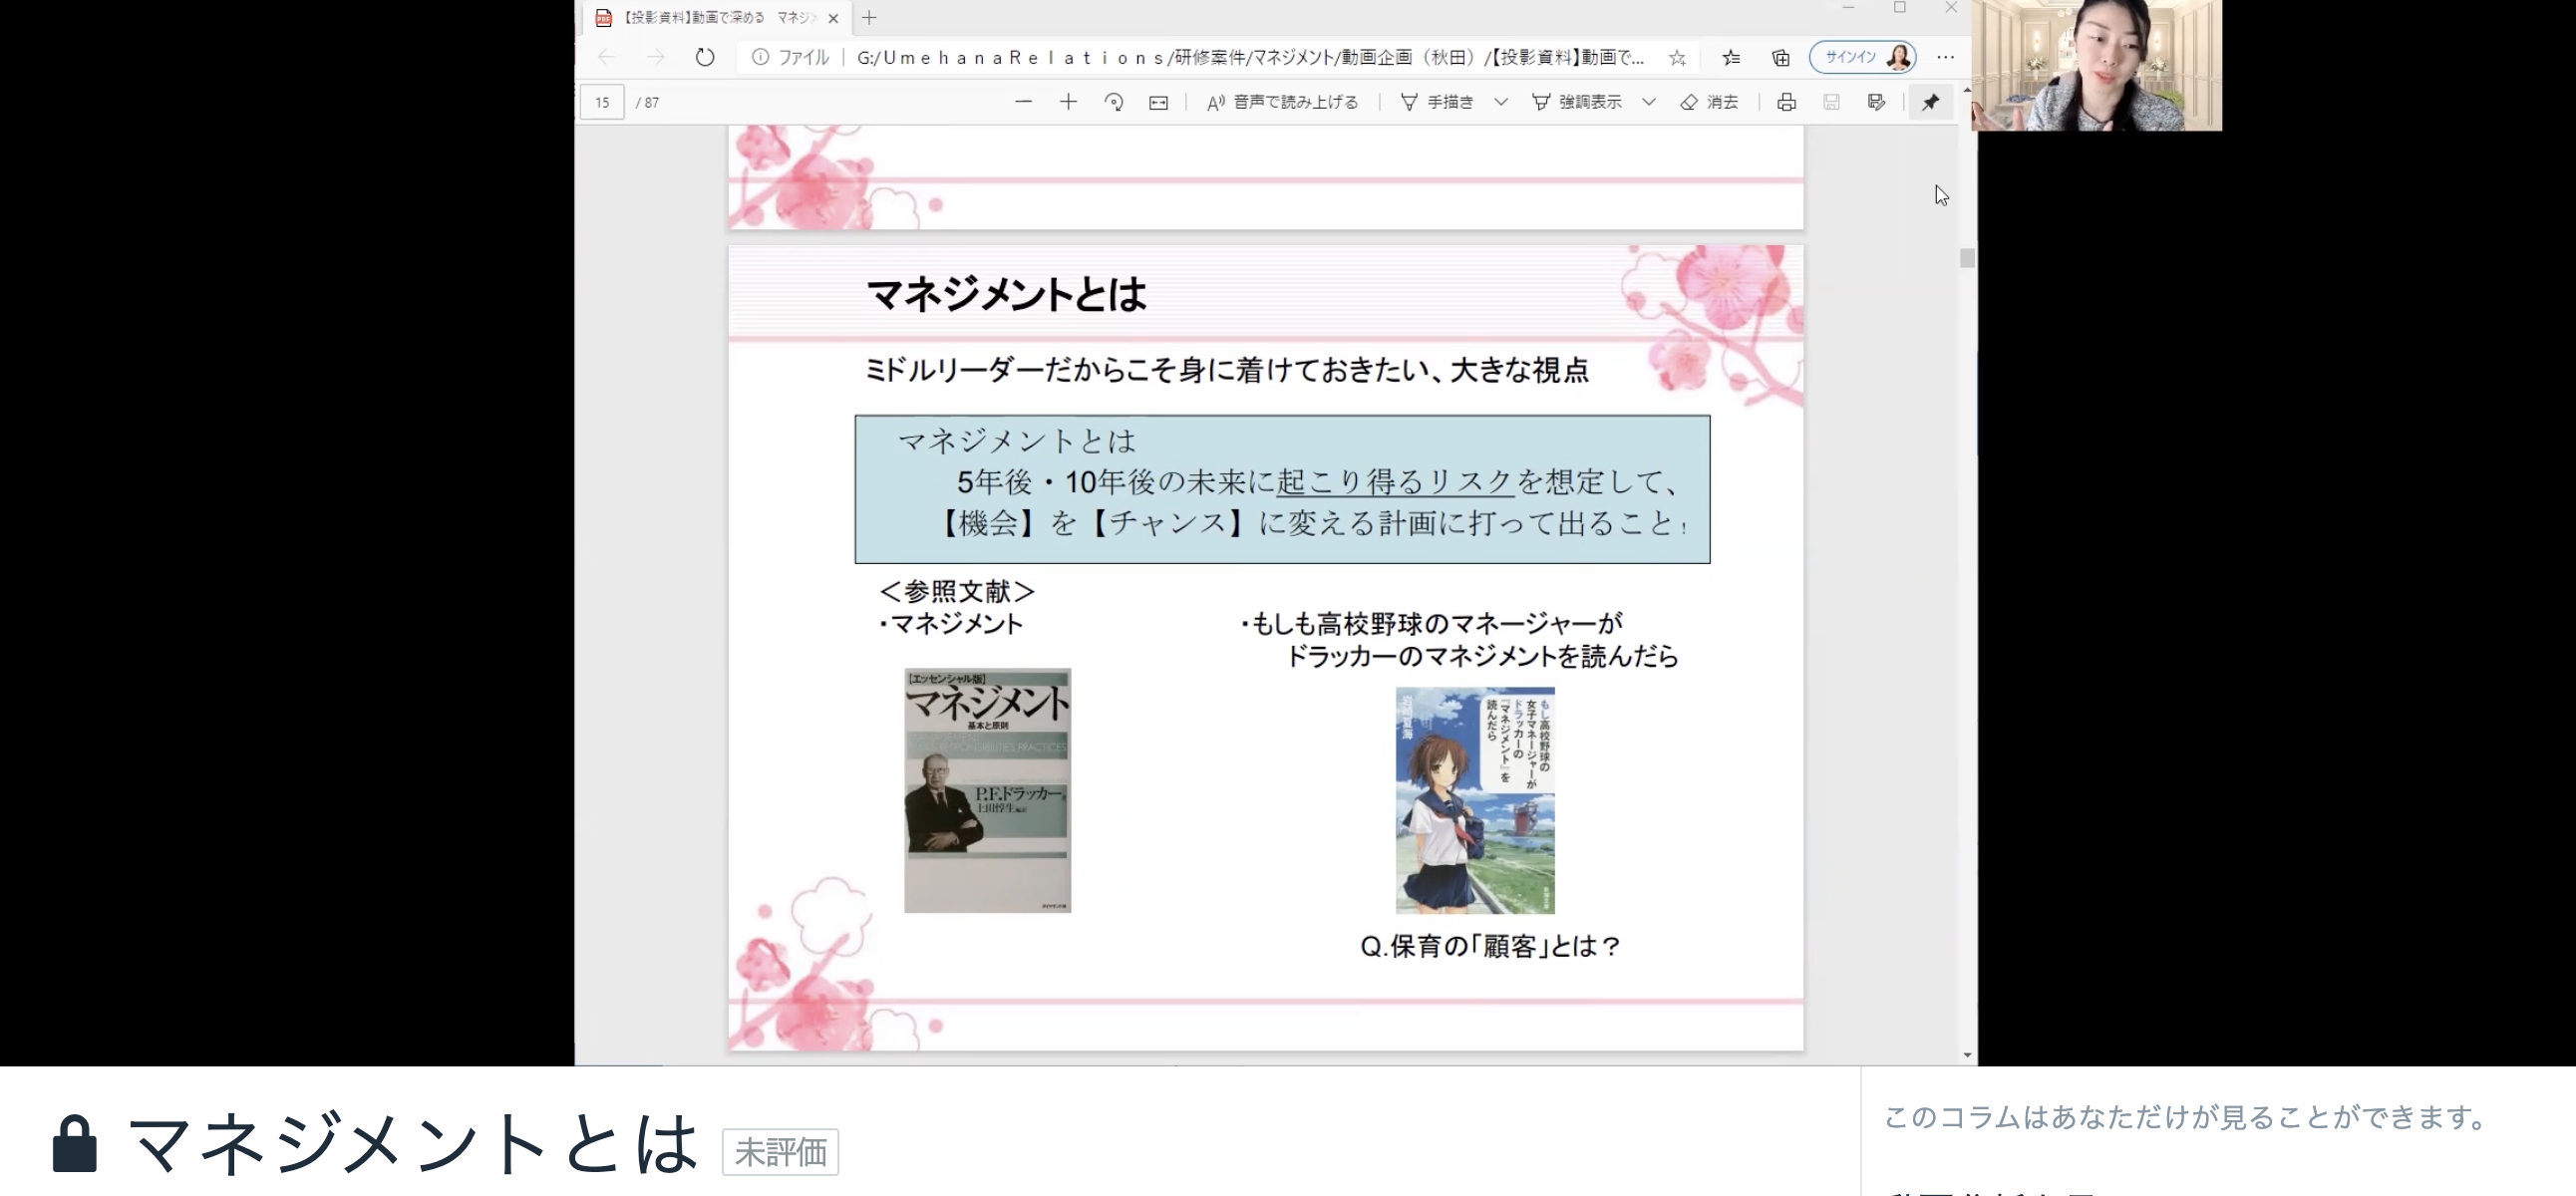Reload the page with refresh icon
The image size is (2576, 1196).
(705, 57)
